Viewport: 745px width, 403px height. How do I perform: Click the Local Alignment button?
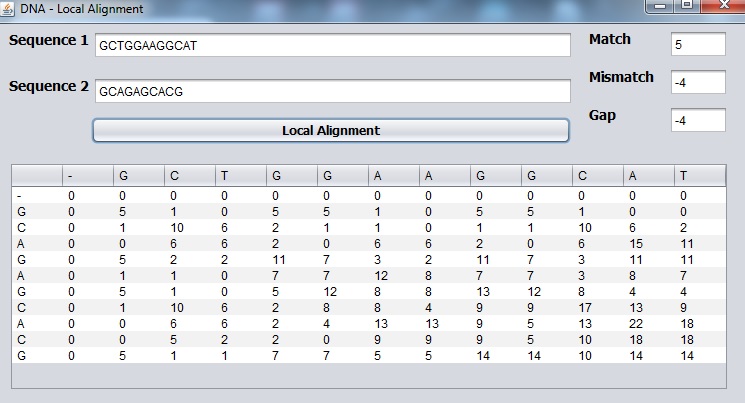(x=331, y=130)
